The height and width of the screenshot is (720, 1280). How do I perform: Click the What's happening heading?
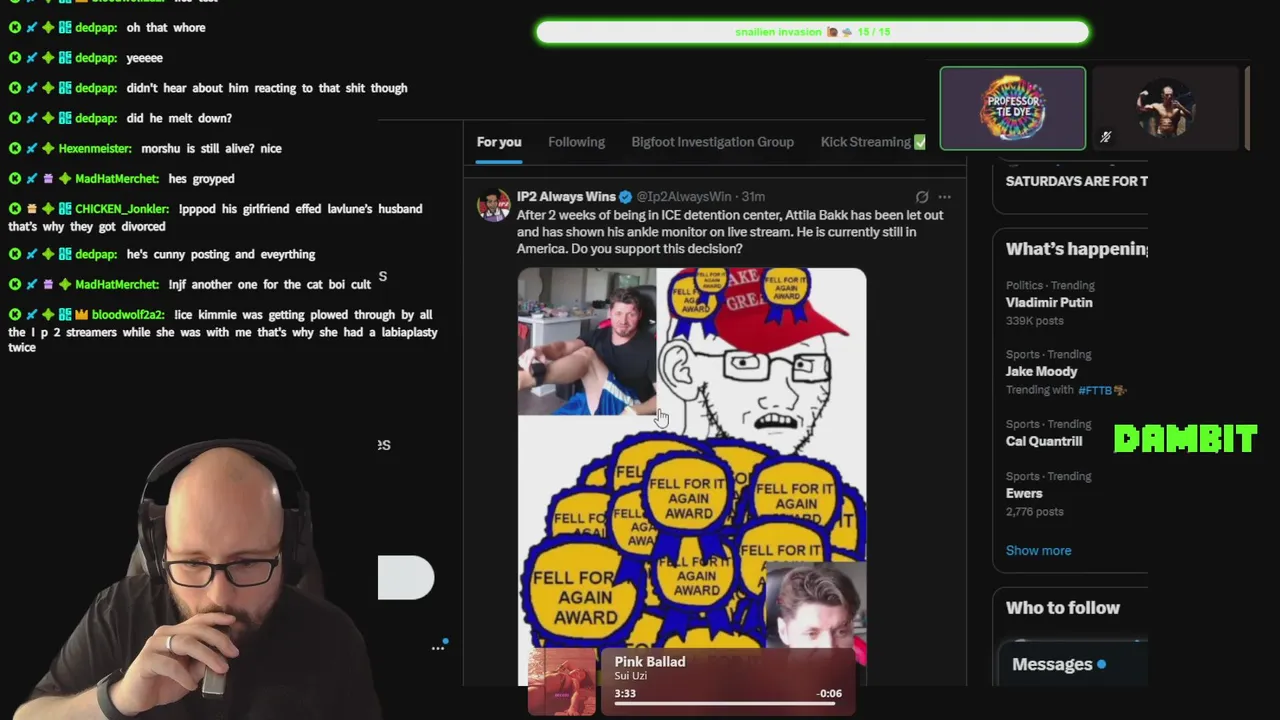tap(1077, 249)
